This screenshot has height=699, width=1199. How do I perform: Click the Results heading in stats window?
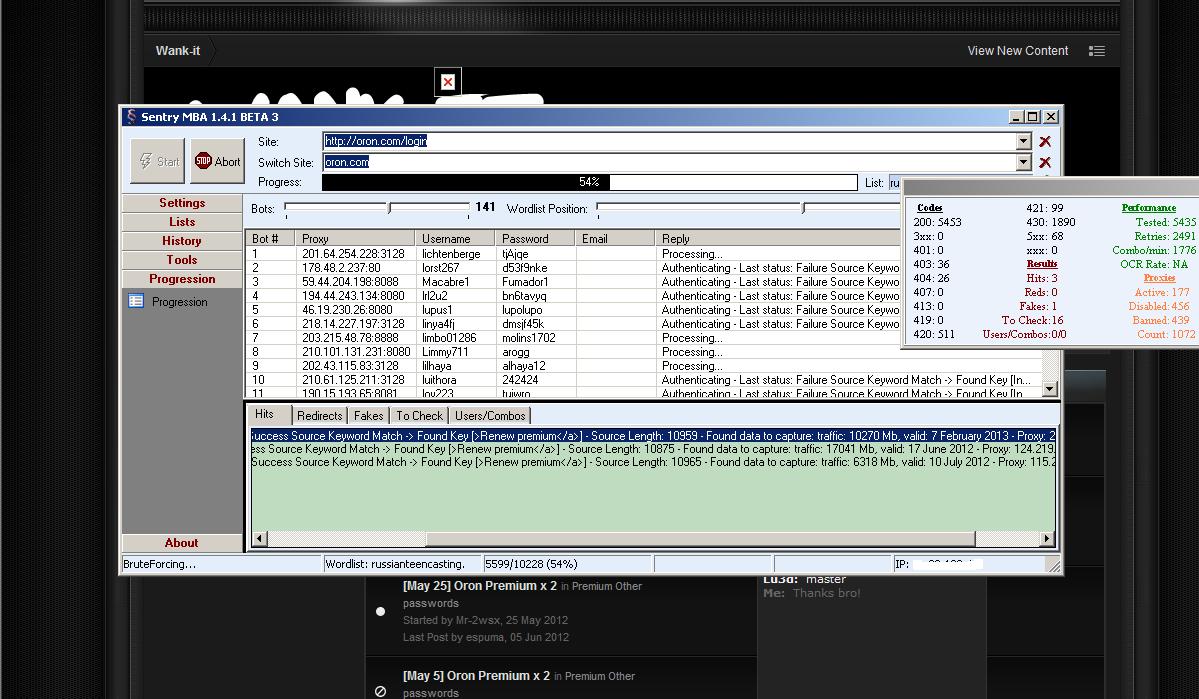click(x=1041, y=264)
